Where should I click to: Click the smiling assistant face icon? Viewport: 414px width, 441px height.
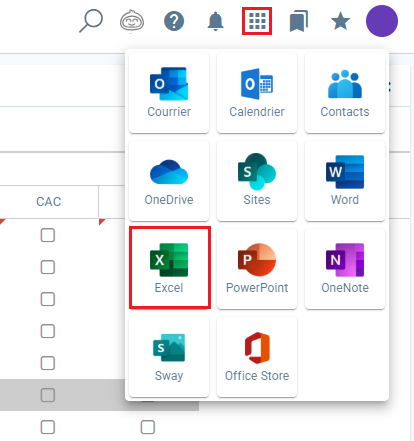pyautogui.click(x=132, y=21)
